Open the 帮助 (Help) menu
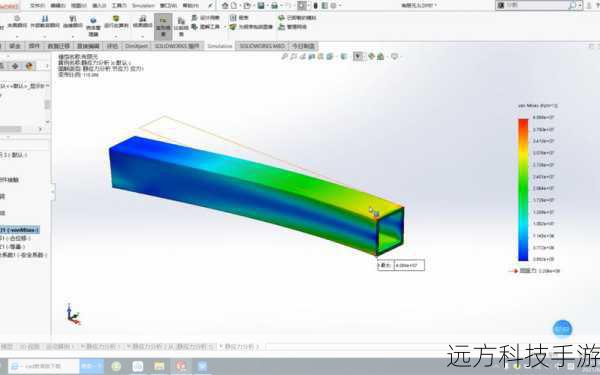 (190, 5)
